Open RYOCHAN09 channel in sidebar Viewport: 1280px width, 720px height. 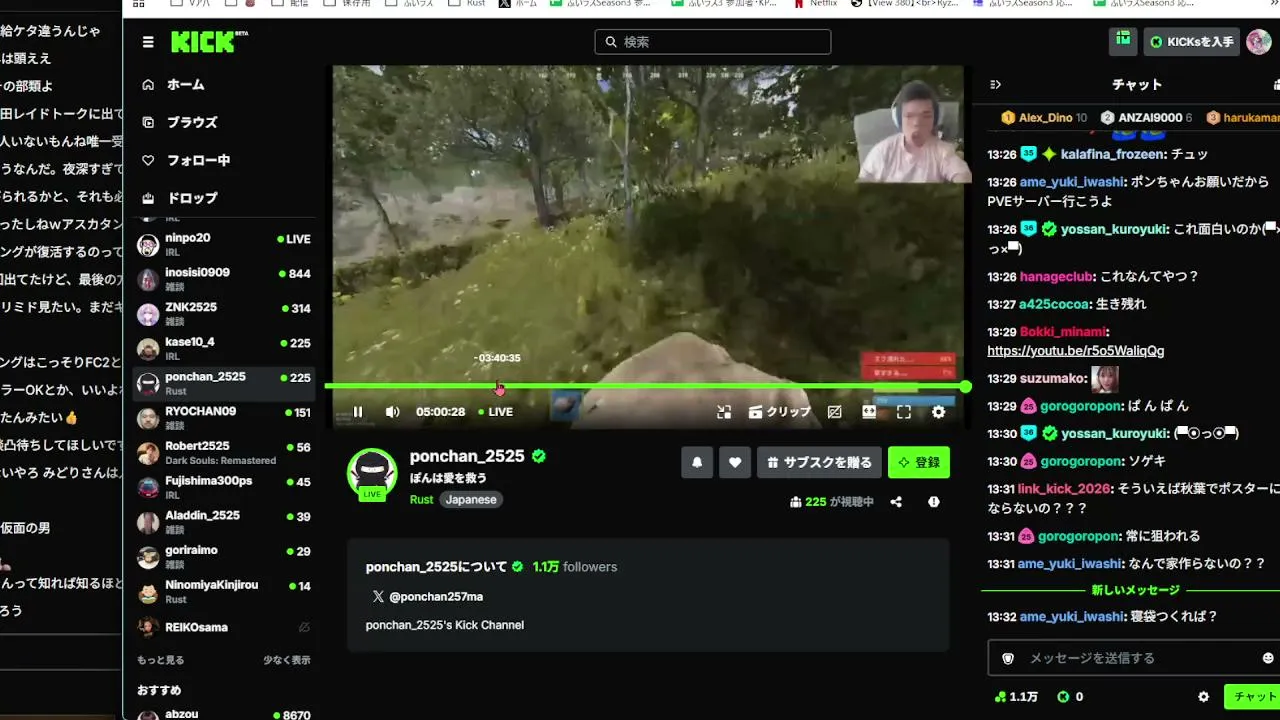[224, 417]
